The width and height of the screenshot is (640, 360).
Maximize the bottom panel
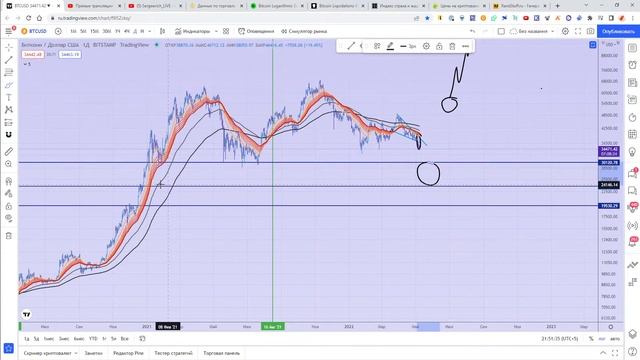(x=615, y=353)
